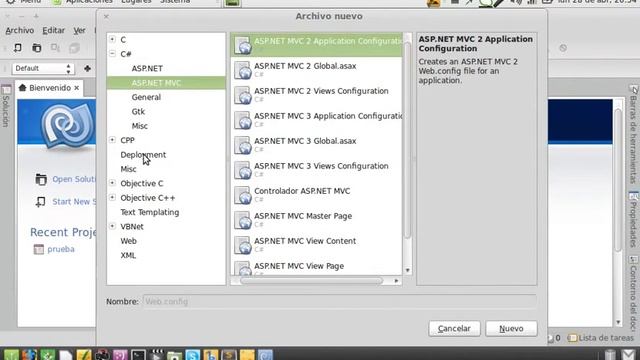Select ASP.NET MVC View Page template
This screenshot has width=640, height=360.
click(317, 267)
